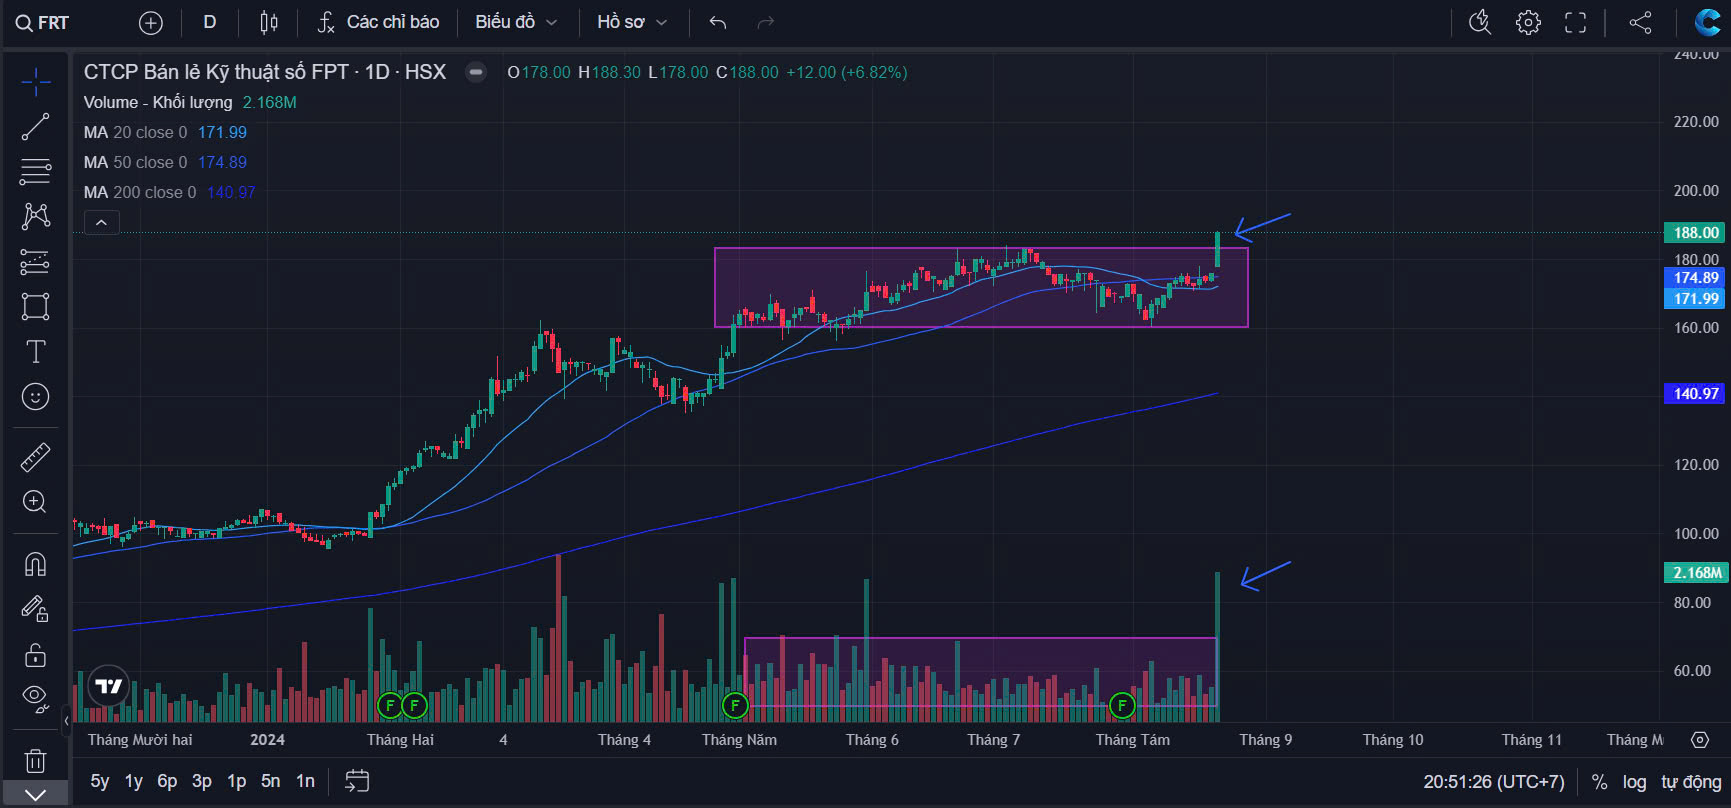The width and height of the screenshot is (1731, 808).
Task: Click the first F marker near Tháng Hai
Action: coord(390,706)
